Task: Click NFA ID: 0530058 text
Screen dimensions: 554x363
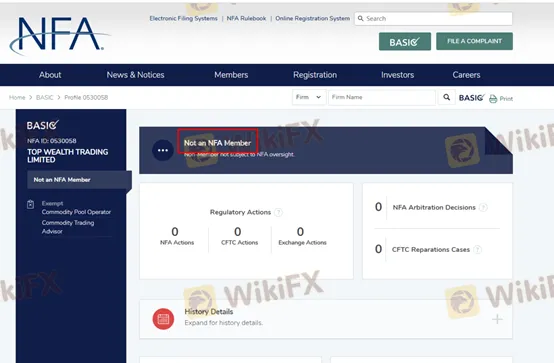Action: point(52,141)
